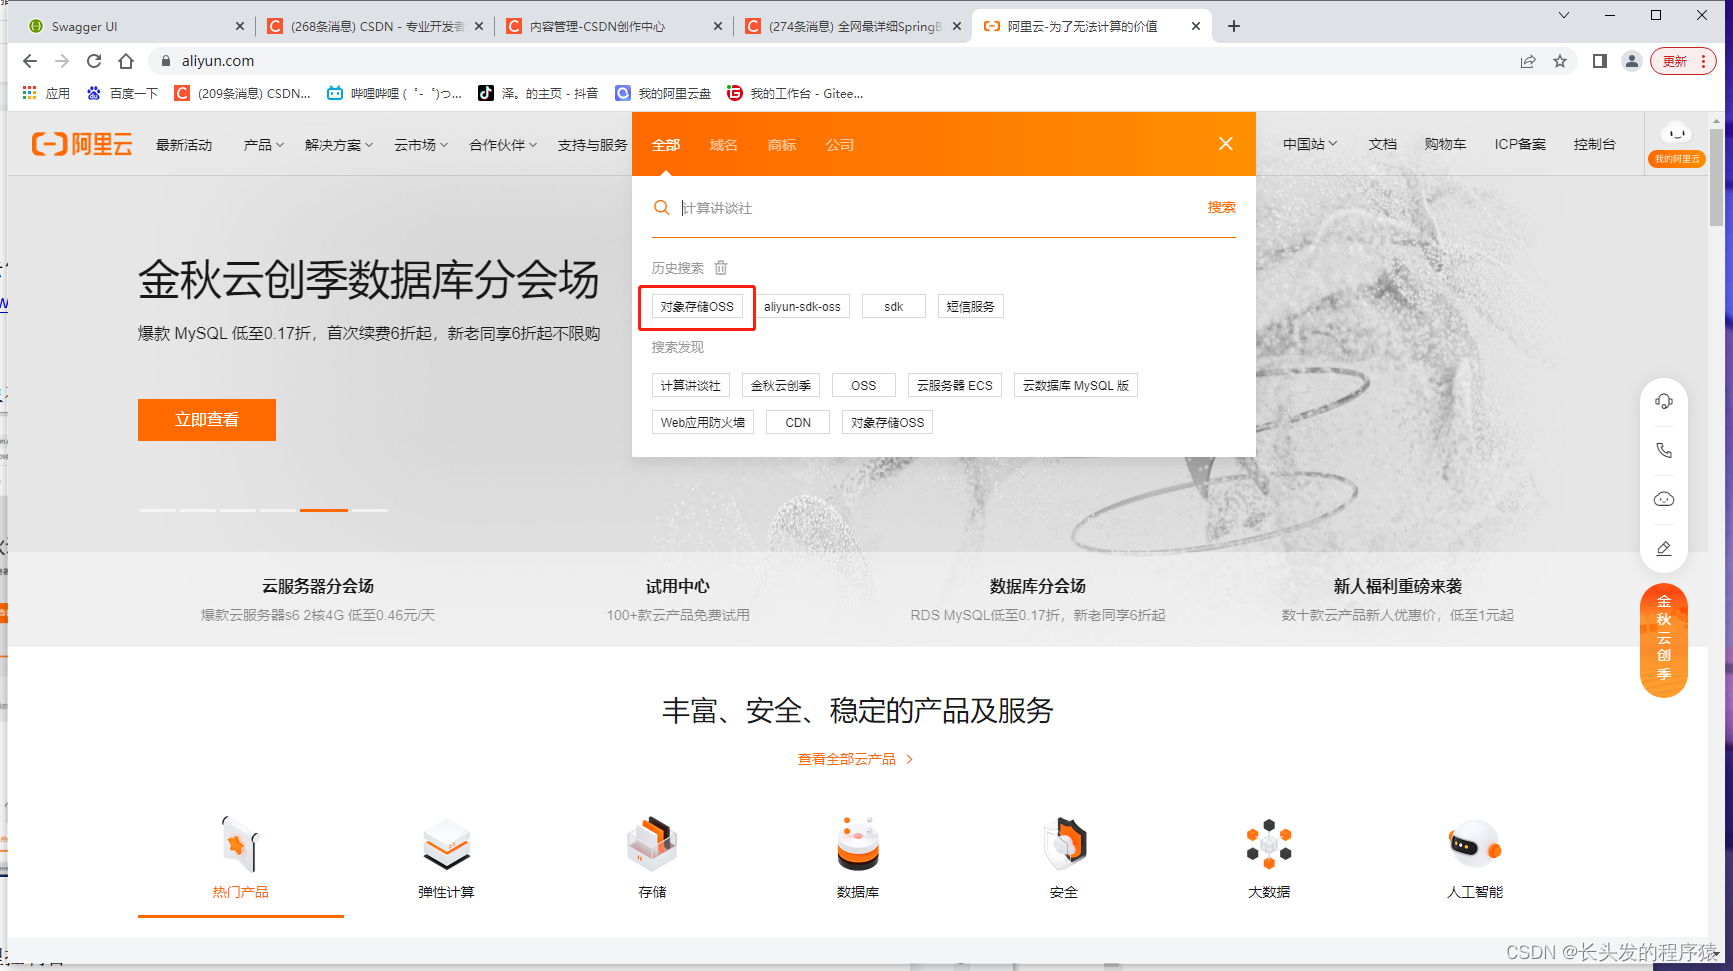Open the 应用 apps bookmark
Screen dimensions: 1733x971
point(46,93)
